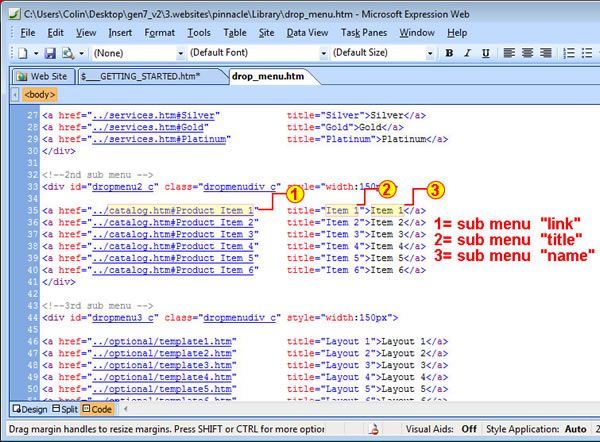Open the Task Panes menu
Image resolution: width=600 pixels, height=442 pixels.
pyautogui.click(x=362, y=32)
